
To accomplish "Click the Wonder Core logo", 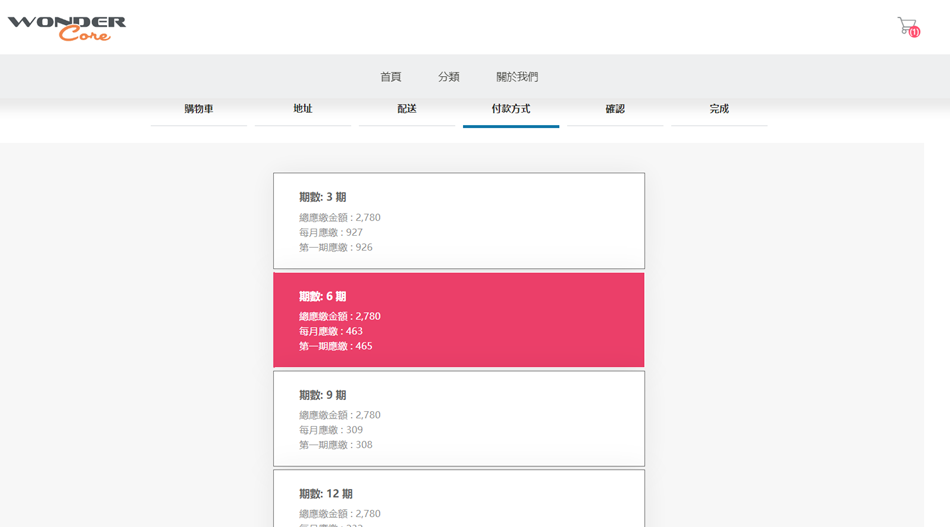I will [67, 28].
